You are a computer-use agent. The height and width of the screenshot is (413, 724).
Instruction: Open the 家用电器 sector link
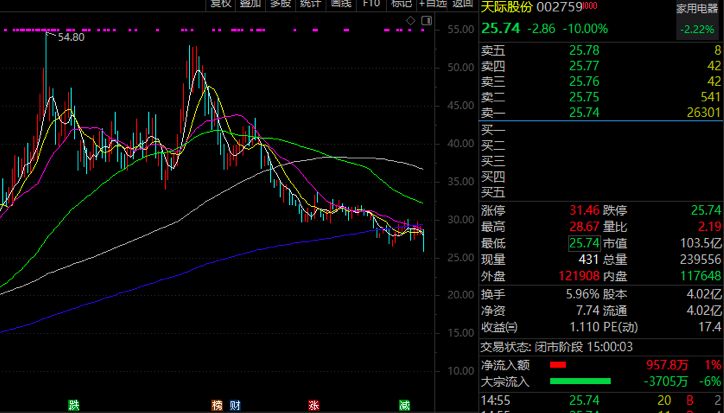click(697, 8)
